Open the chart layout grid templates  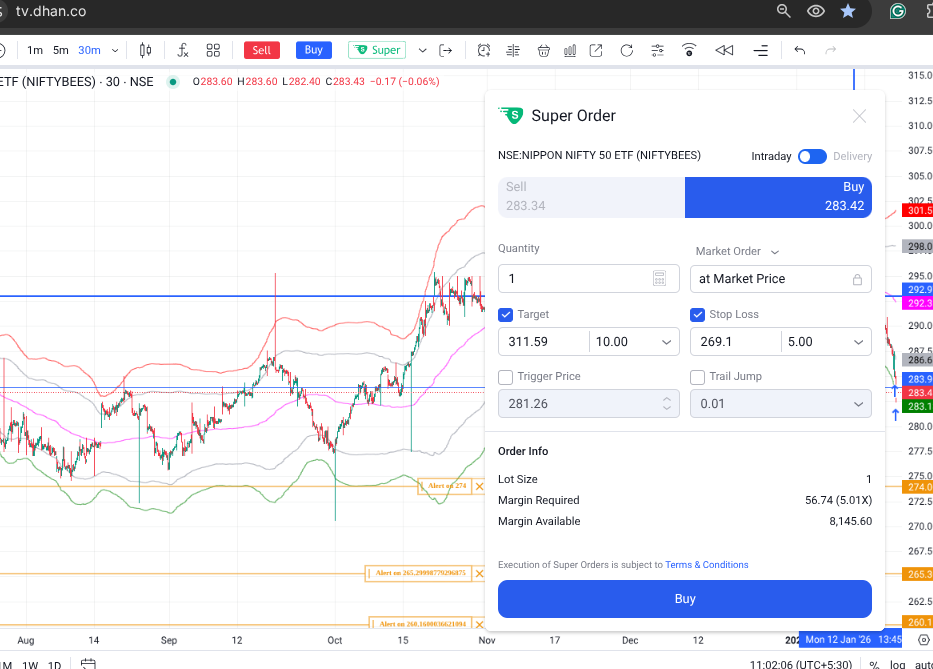213,50
